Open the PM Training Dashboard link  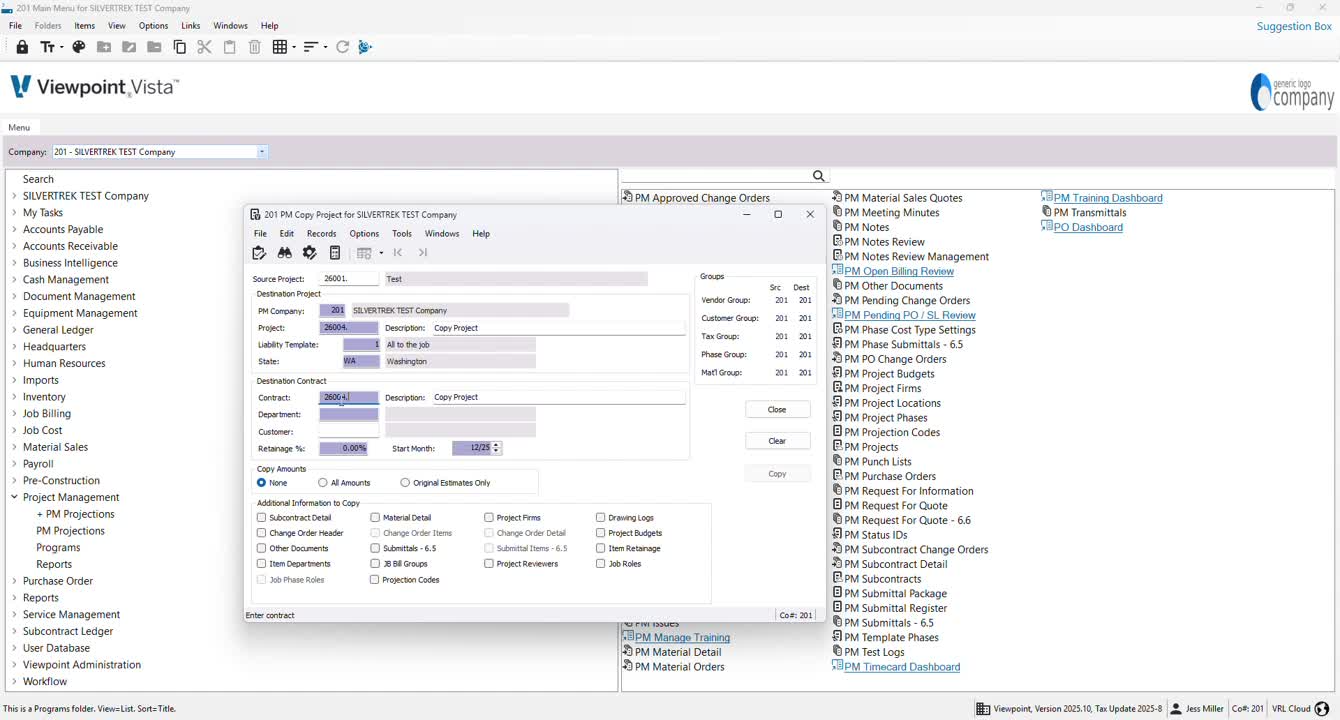point(1108,198)
